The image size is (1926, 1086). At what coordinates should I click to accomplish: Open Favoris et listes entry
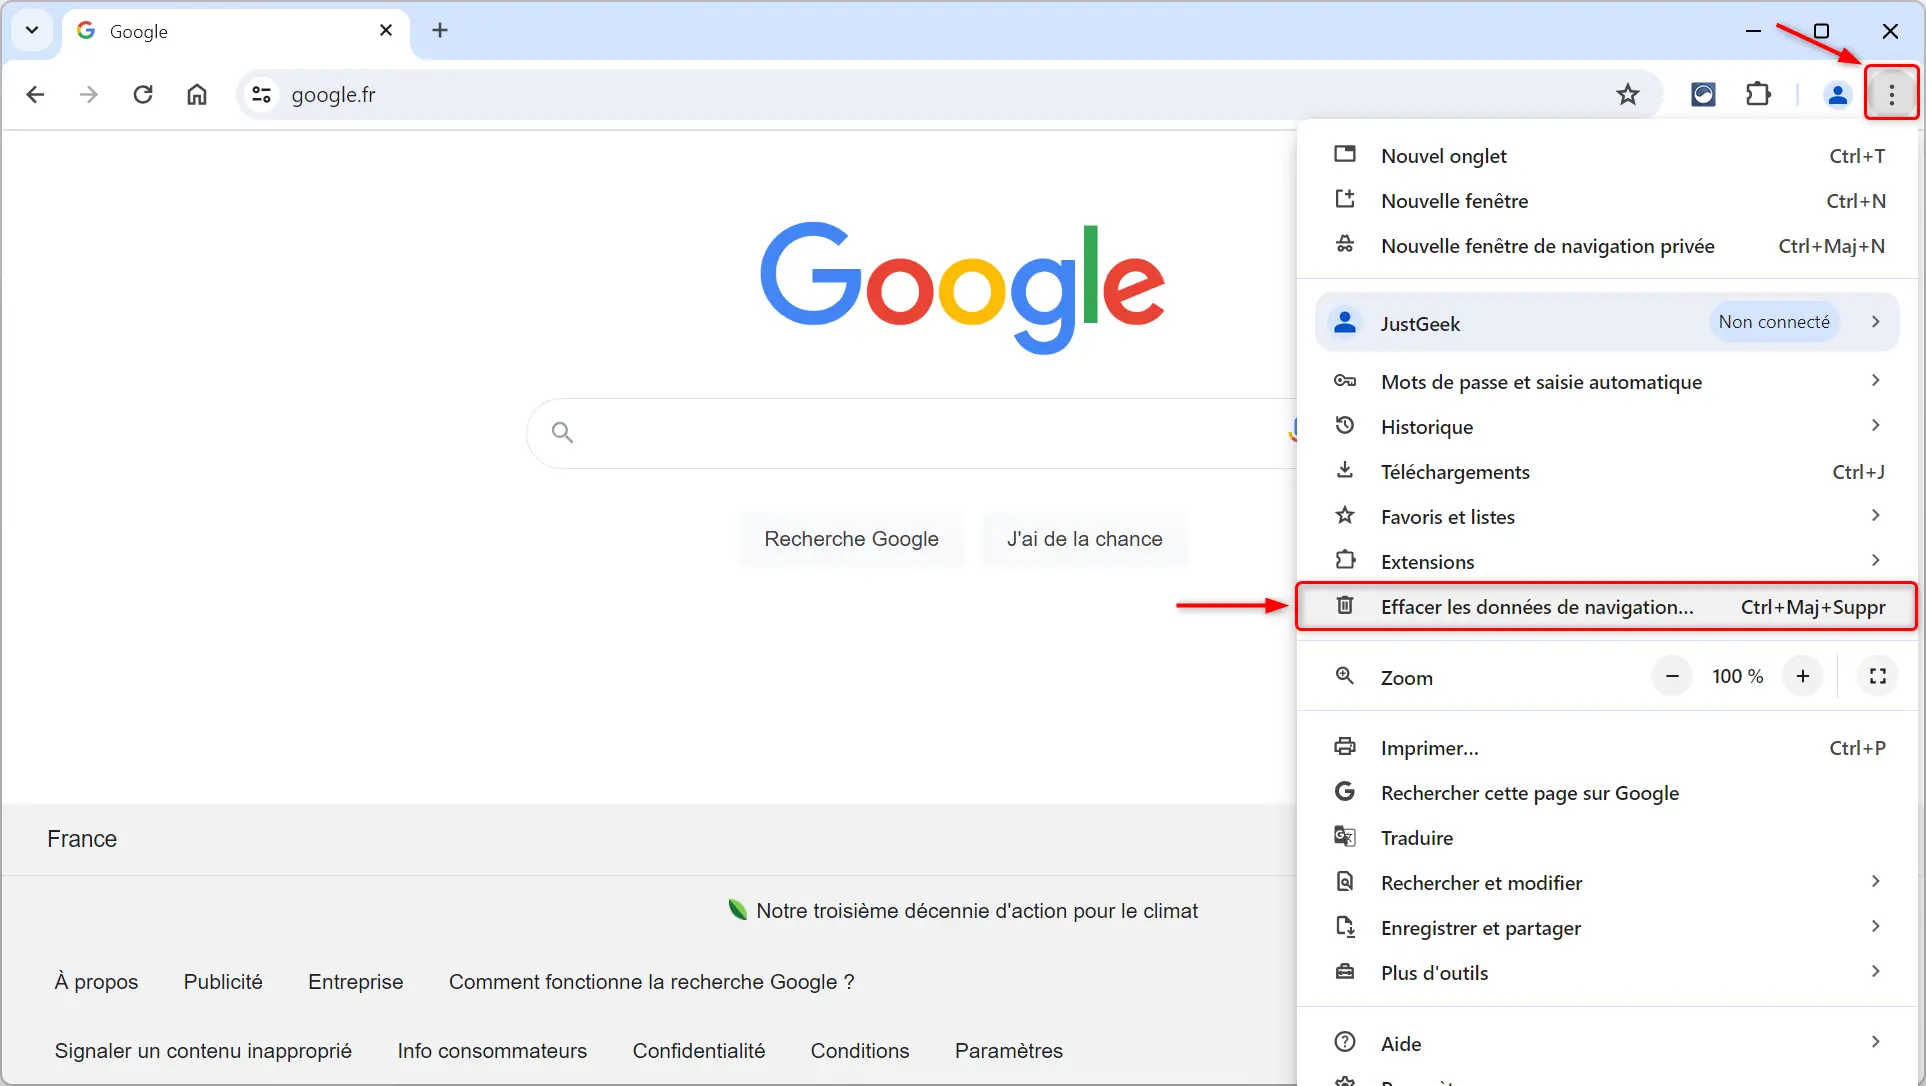[1608, 517]
